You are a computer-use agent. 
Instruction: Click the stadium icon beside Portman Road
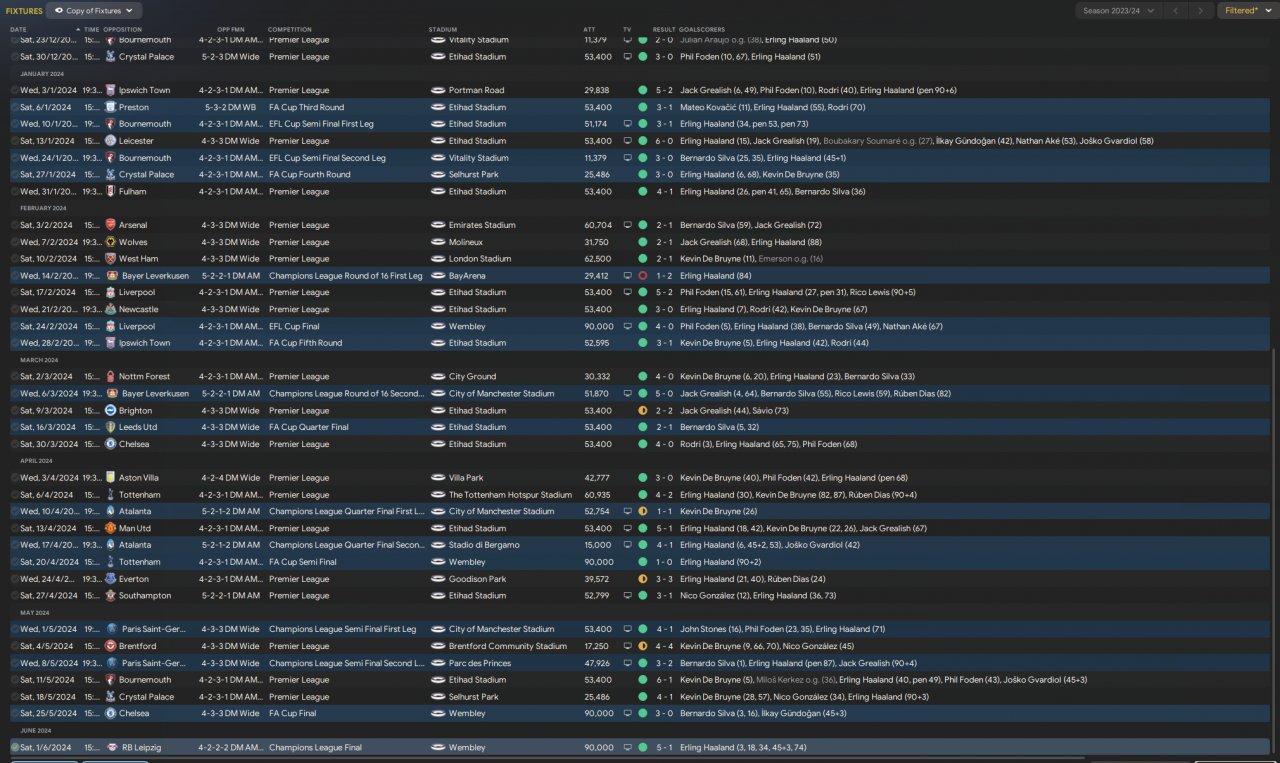[x=437, y=90]
